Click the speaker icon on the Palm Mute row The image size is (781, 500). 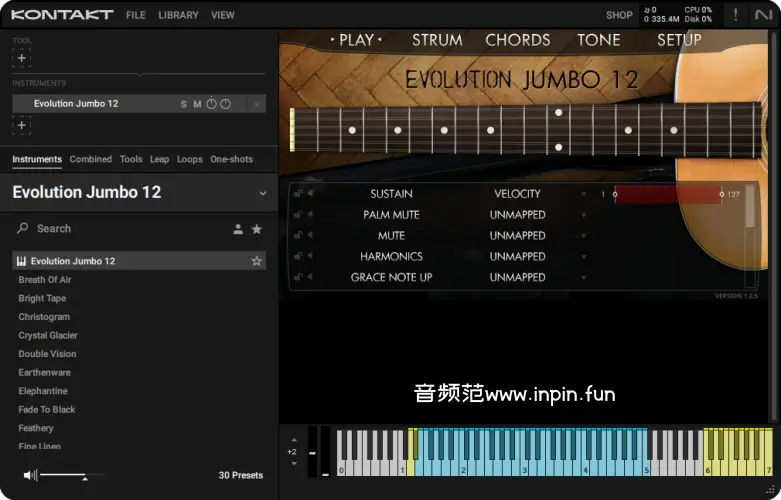point(310,215)
